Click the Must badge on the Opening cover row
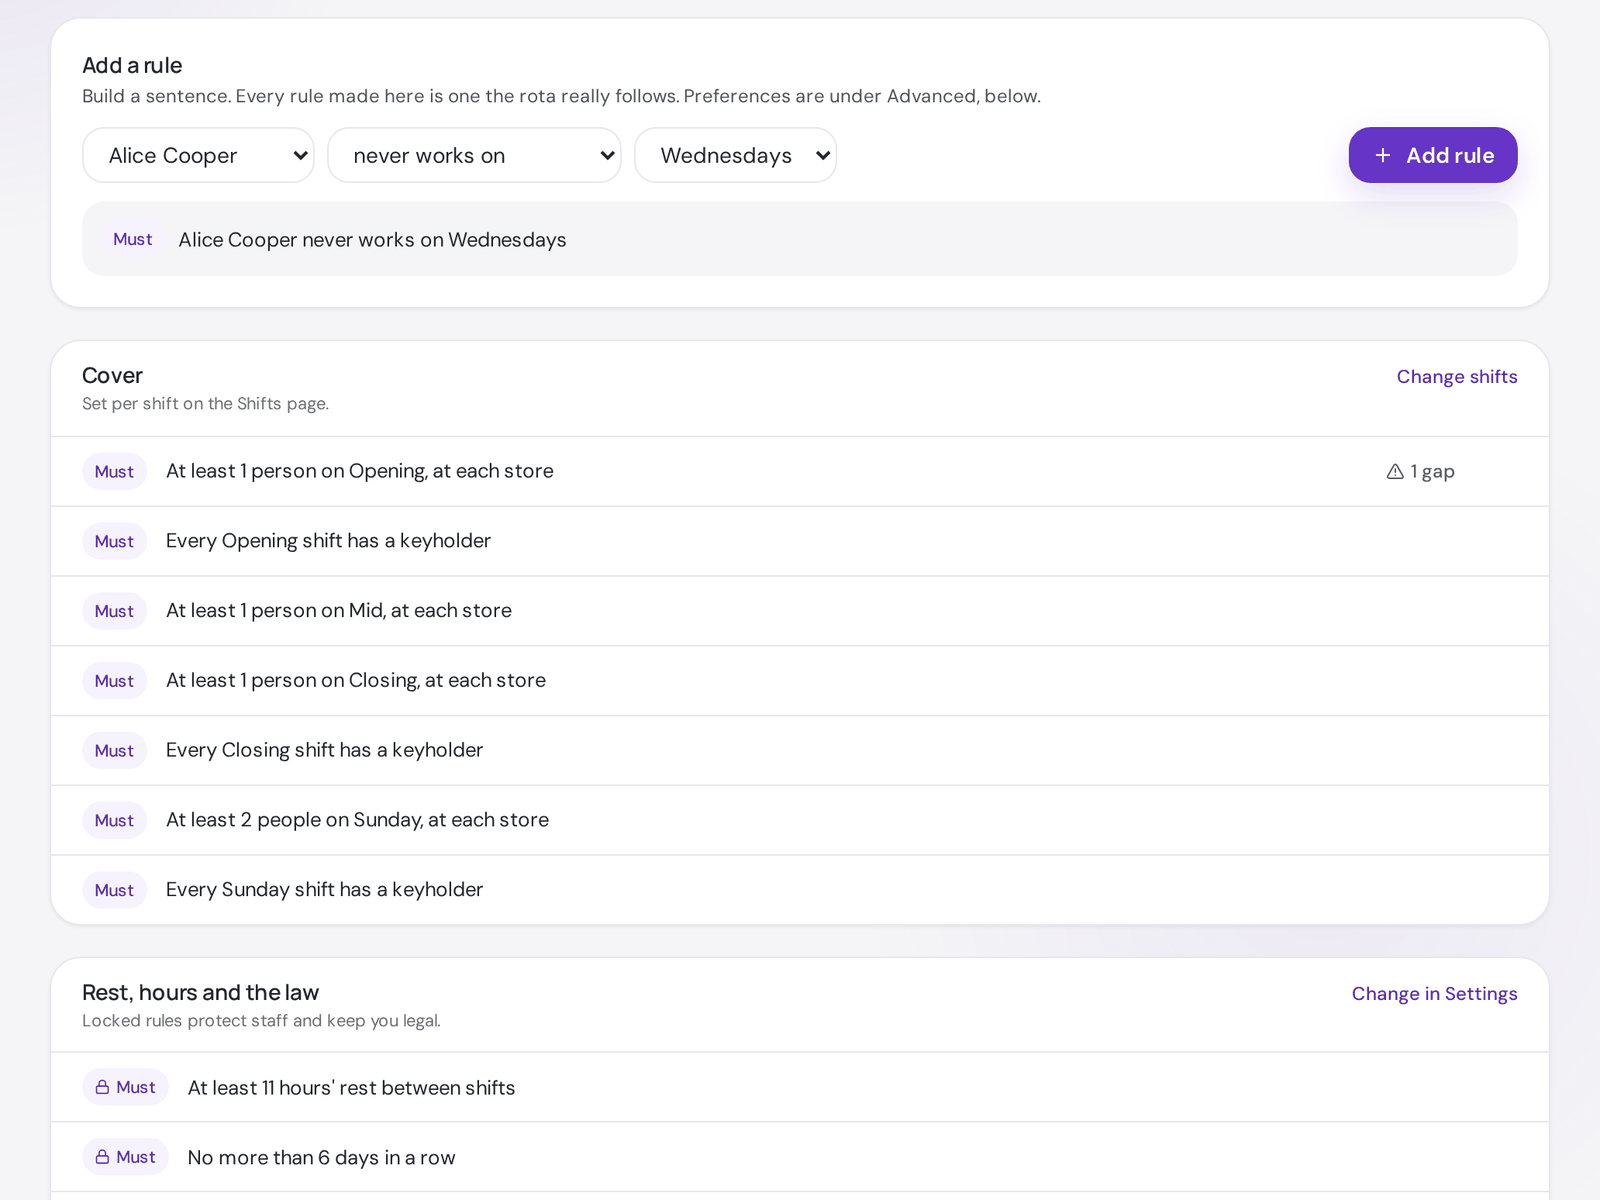 tap(114, 472)
